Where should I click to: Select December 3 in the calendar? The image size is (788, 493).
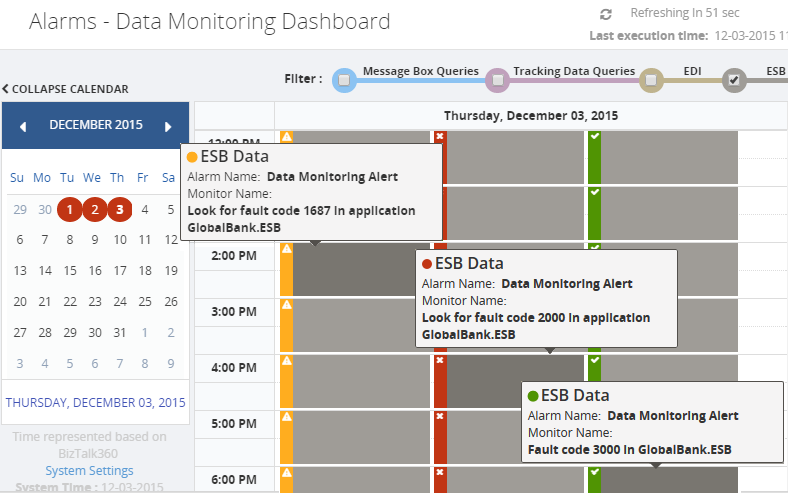(x=120, y=210)
